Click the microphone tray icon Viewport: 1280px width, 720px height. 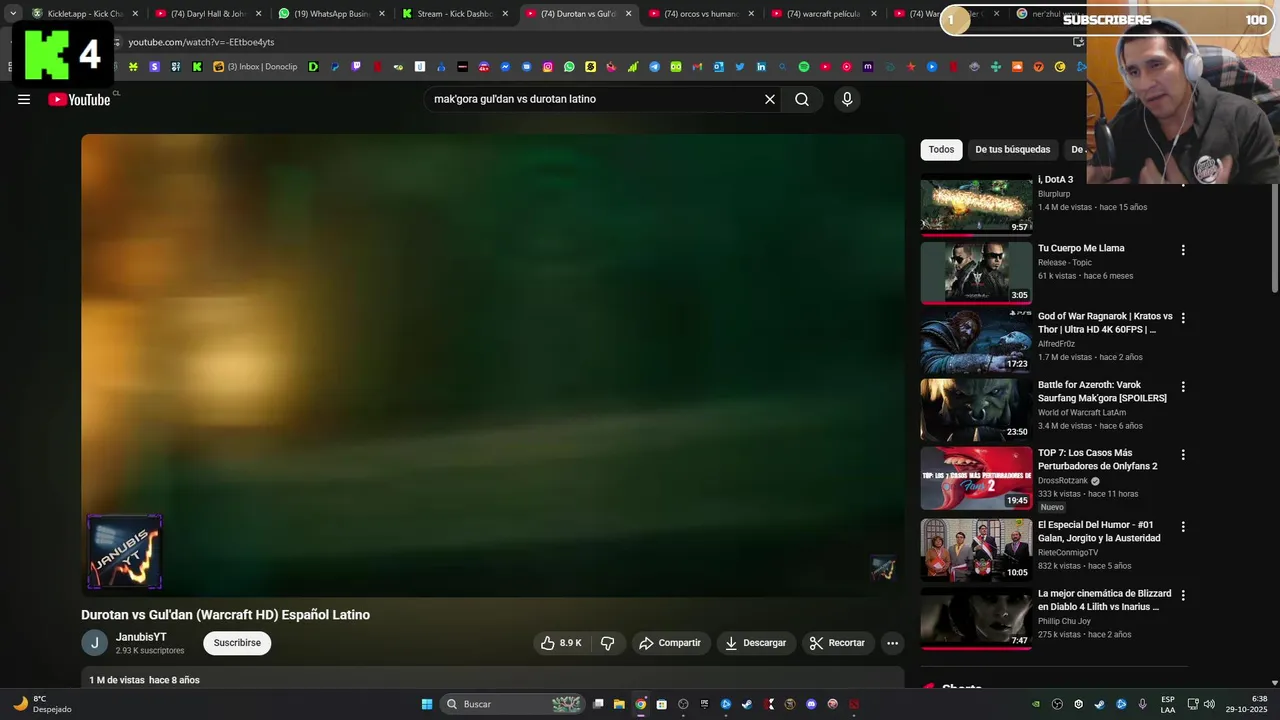(1142, 704)
